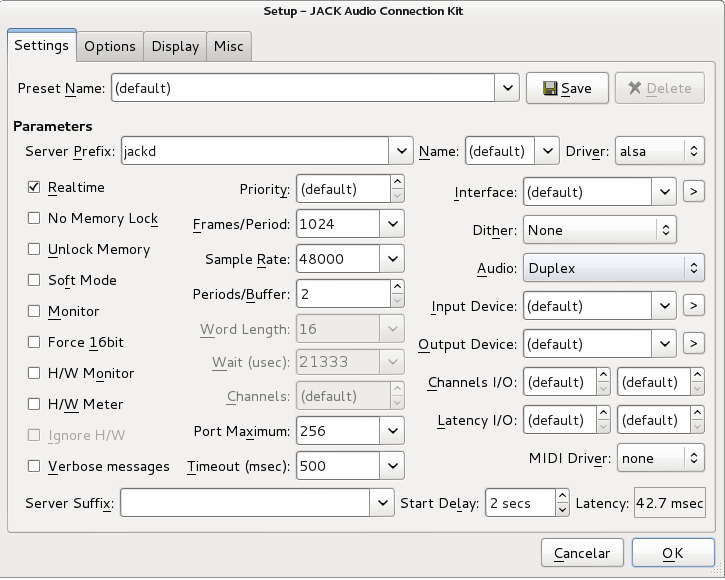Expand the Server Suffix dropdown
The width and height of the screenshot is (725, 580).
click(382, 503)
